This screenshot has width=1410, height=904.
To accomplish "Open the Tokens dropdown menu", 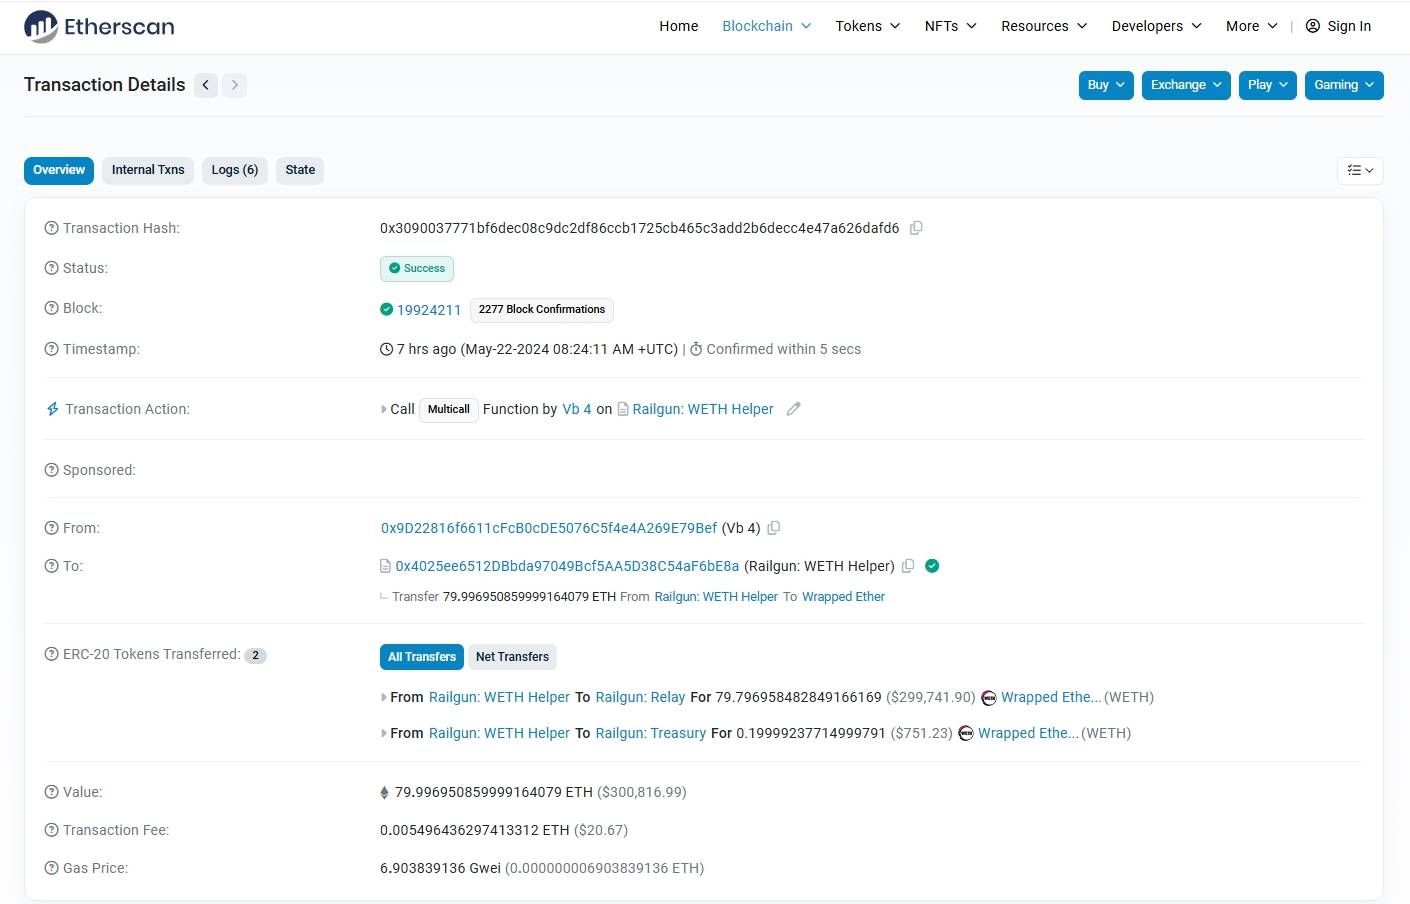I will pyautogui.click(x=868, y=26).
